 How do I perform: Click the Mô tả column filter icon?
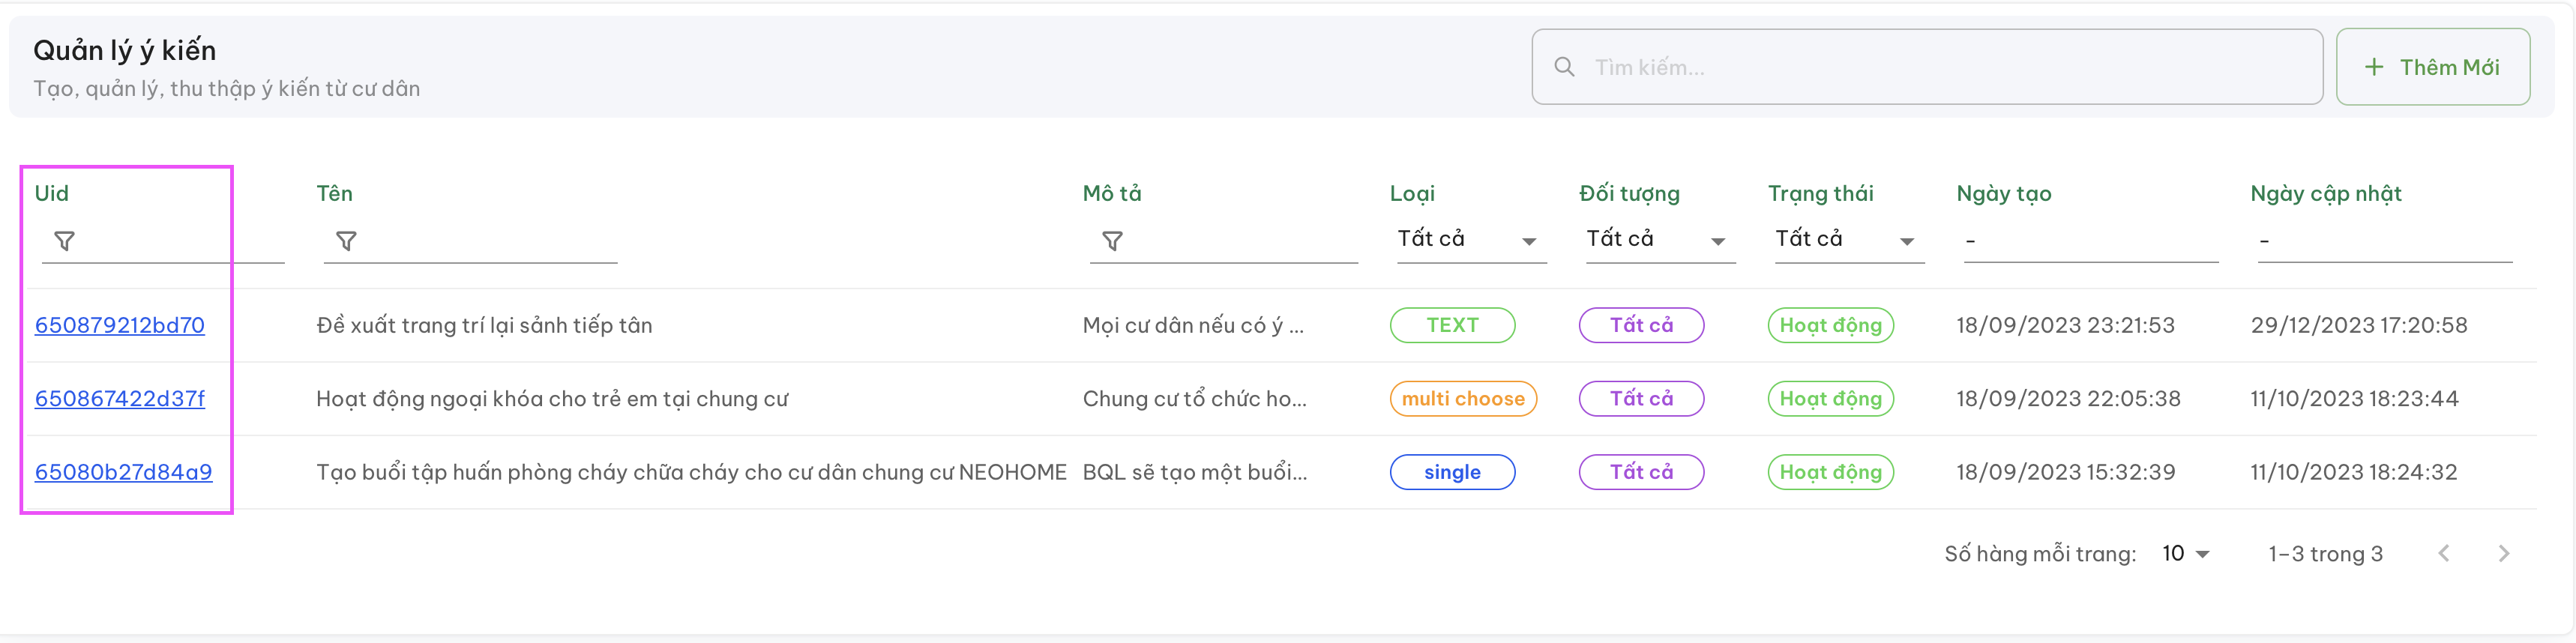1112,241
